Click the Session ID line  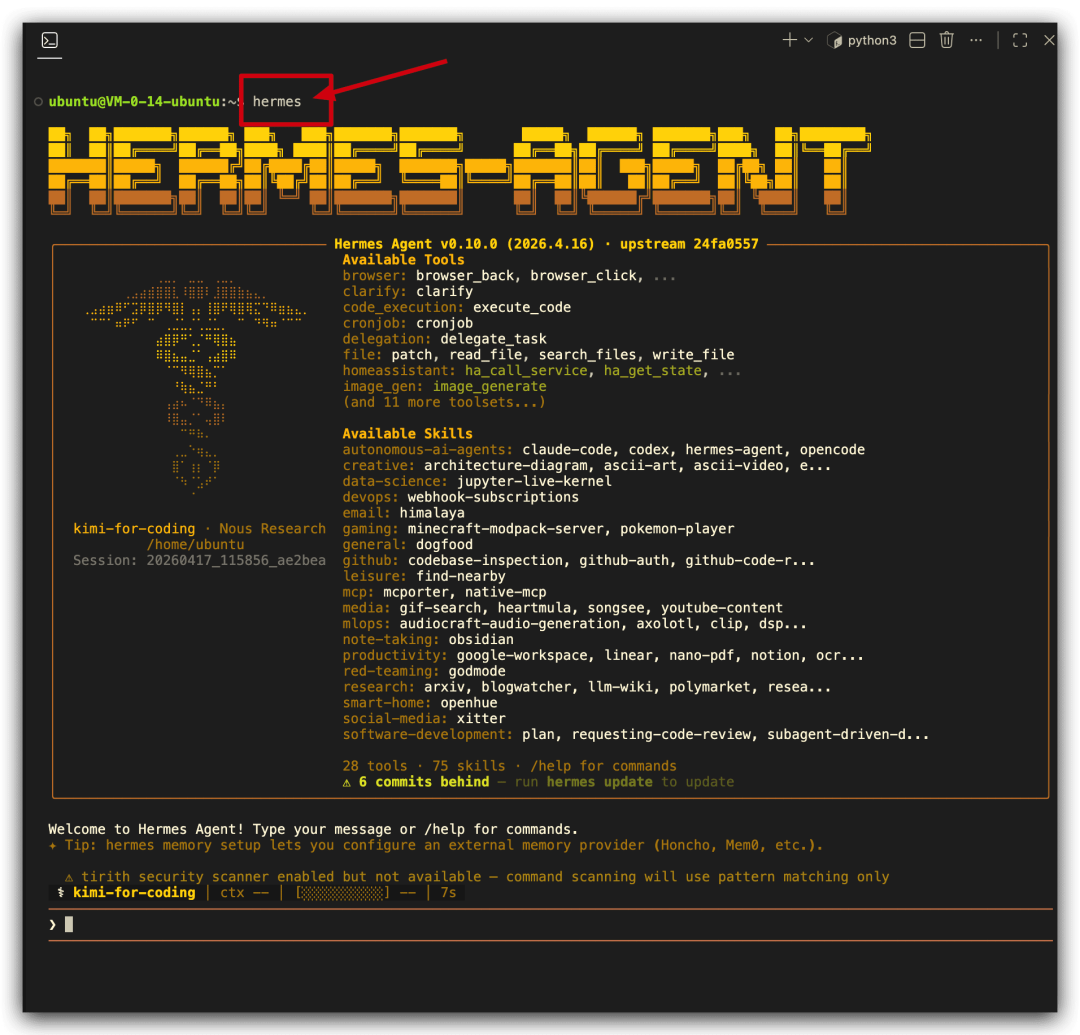tap(199, 561)
